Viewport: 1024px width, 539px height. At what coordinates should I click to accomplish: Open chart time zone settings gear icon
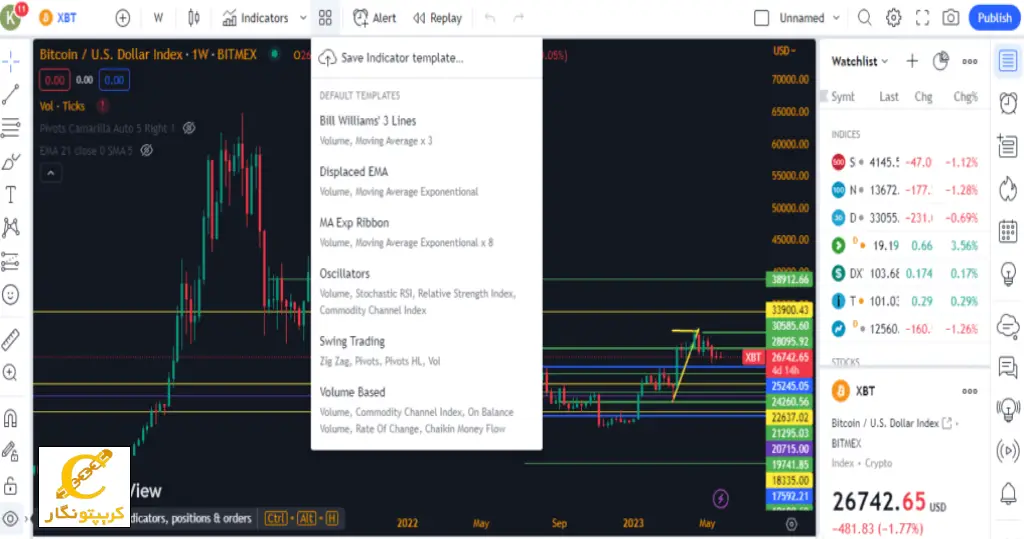pyautogui.click(x=792, y=524)
